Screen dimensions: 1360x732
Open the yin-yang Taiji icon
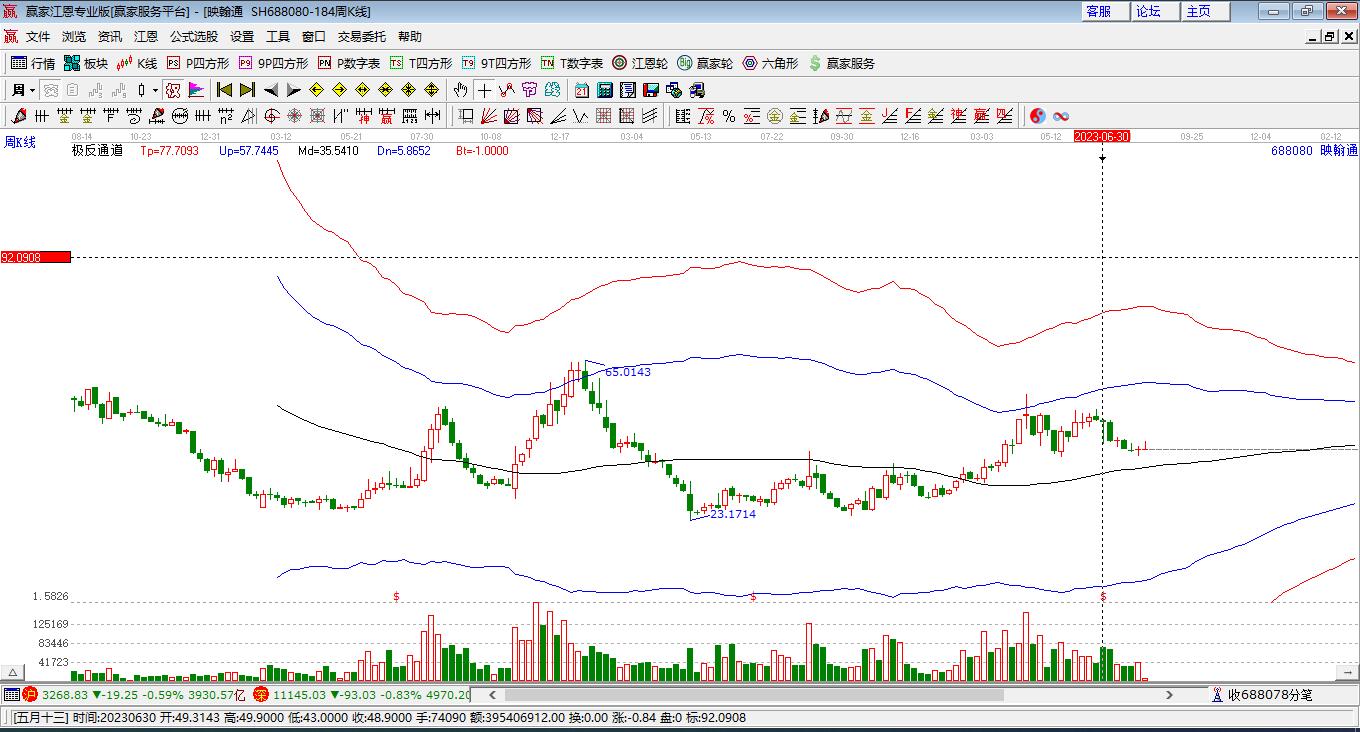pos(1038,116)
